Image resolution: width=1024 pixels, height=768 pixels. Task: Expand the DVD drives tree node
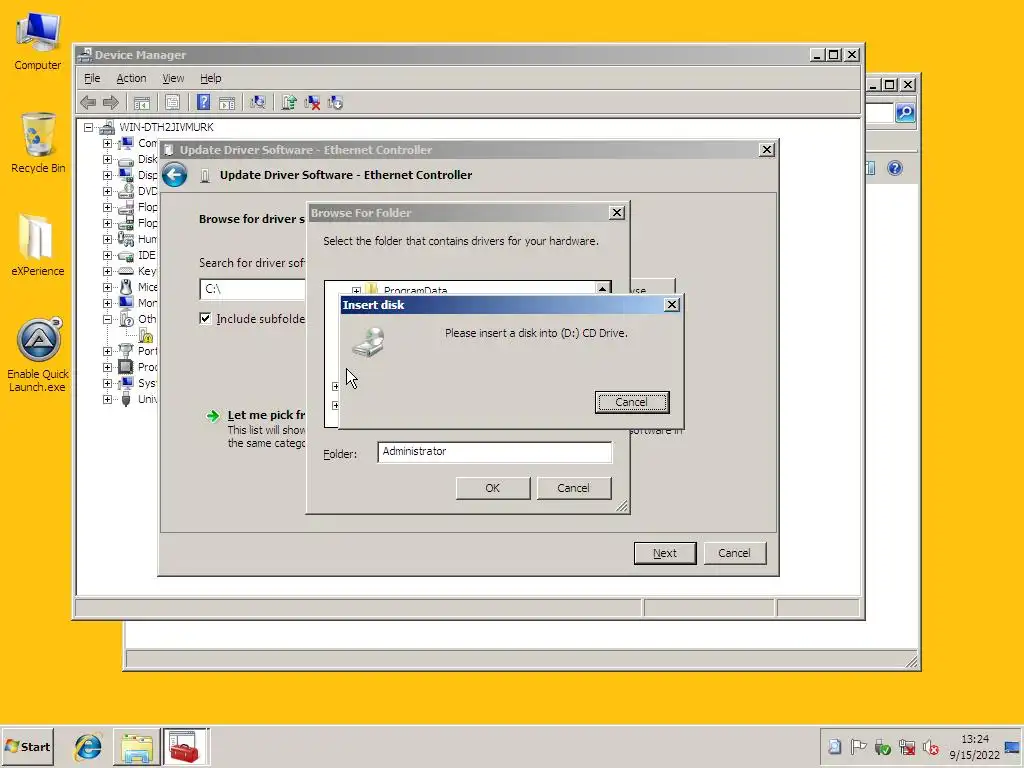(x=107, y=191)
